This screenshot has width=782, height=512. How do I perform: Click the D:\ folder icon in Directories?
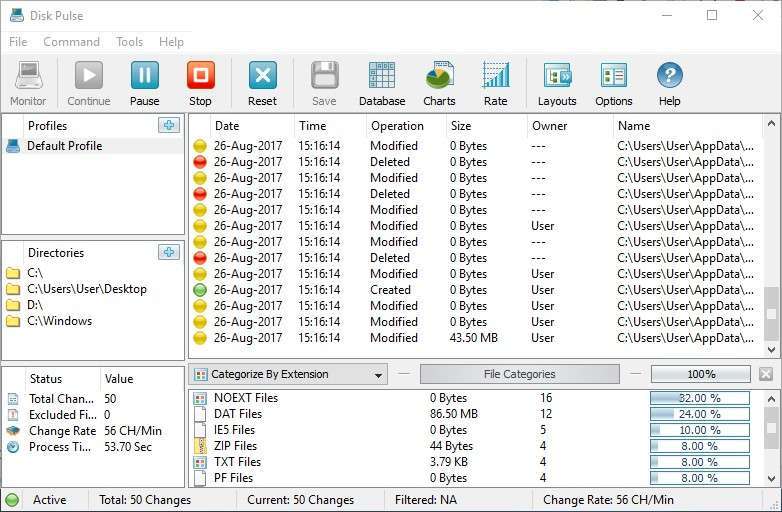[13, 305]
